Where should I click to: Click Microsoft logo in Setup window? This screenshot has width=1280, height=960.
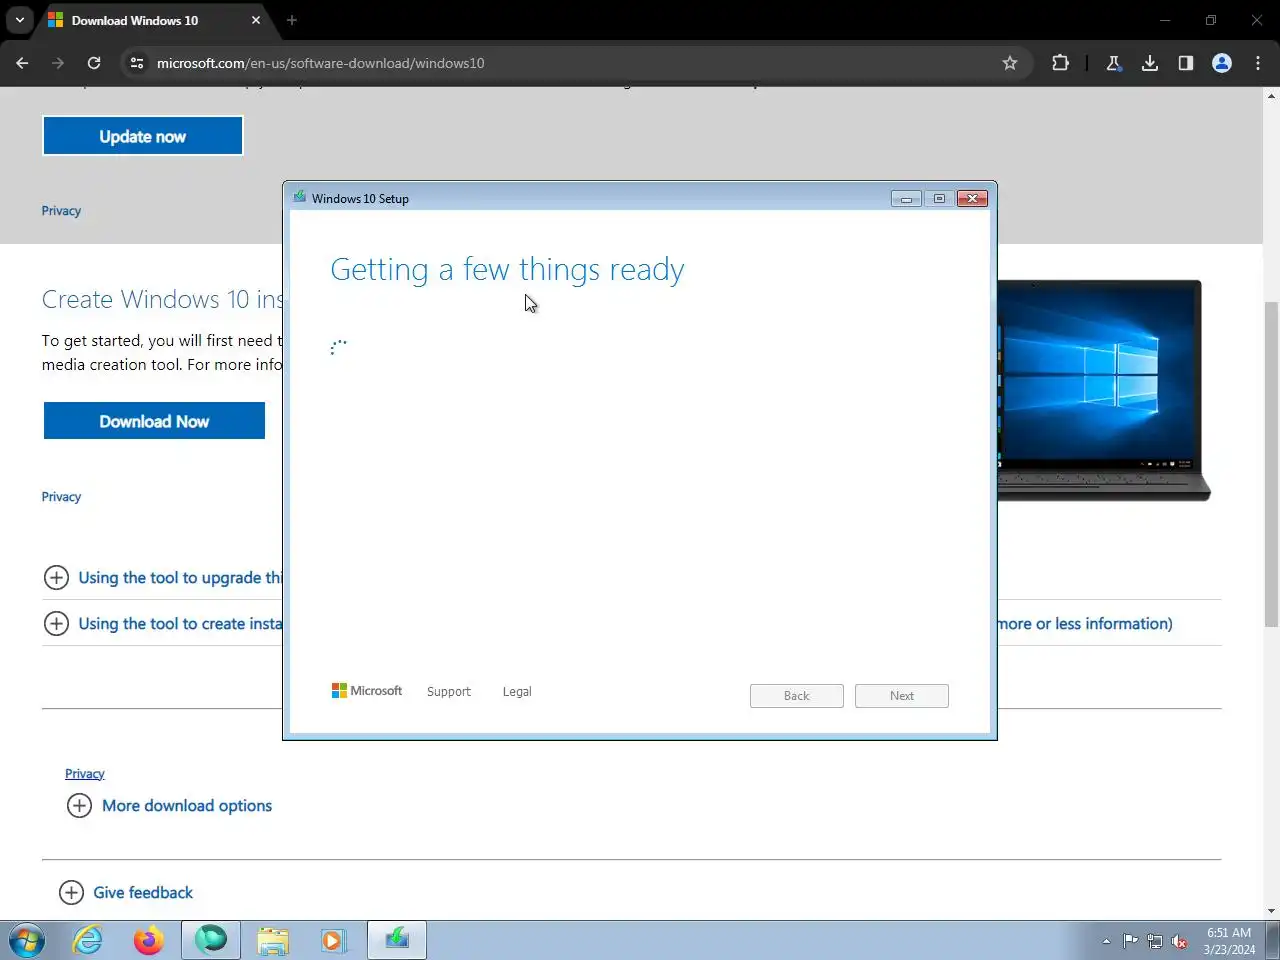pyautogui.click(x=367, y=691)
